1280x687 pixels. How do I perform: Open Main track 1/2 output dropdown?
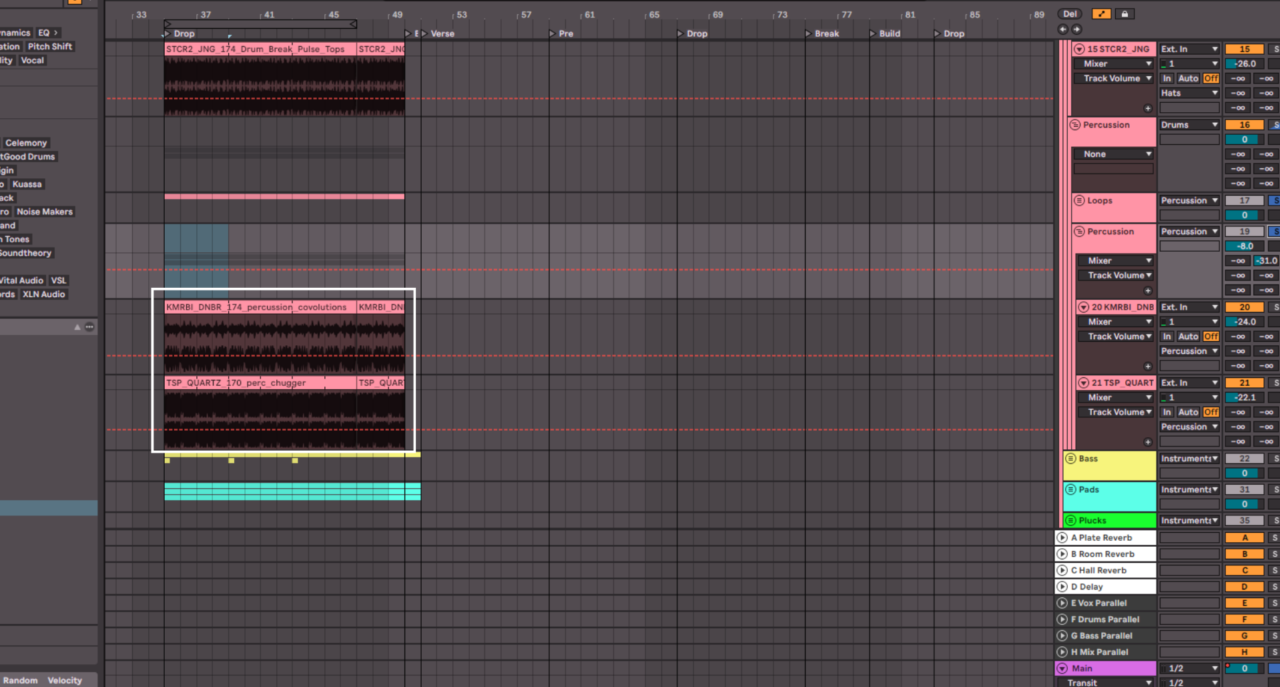tap(1190, 668)
